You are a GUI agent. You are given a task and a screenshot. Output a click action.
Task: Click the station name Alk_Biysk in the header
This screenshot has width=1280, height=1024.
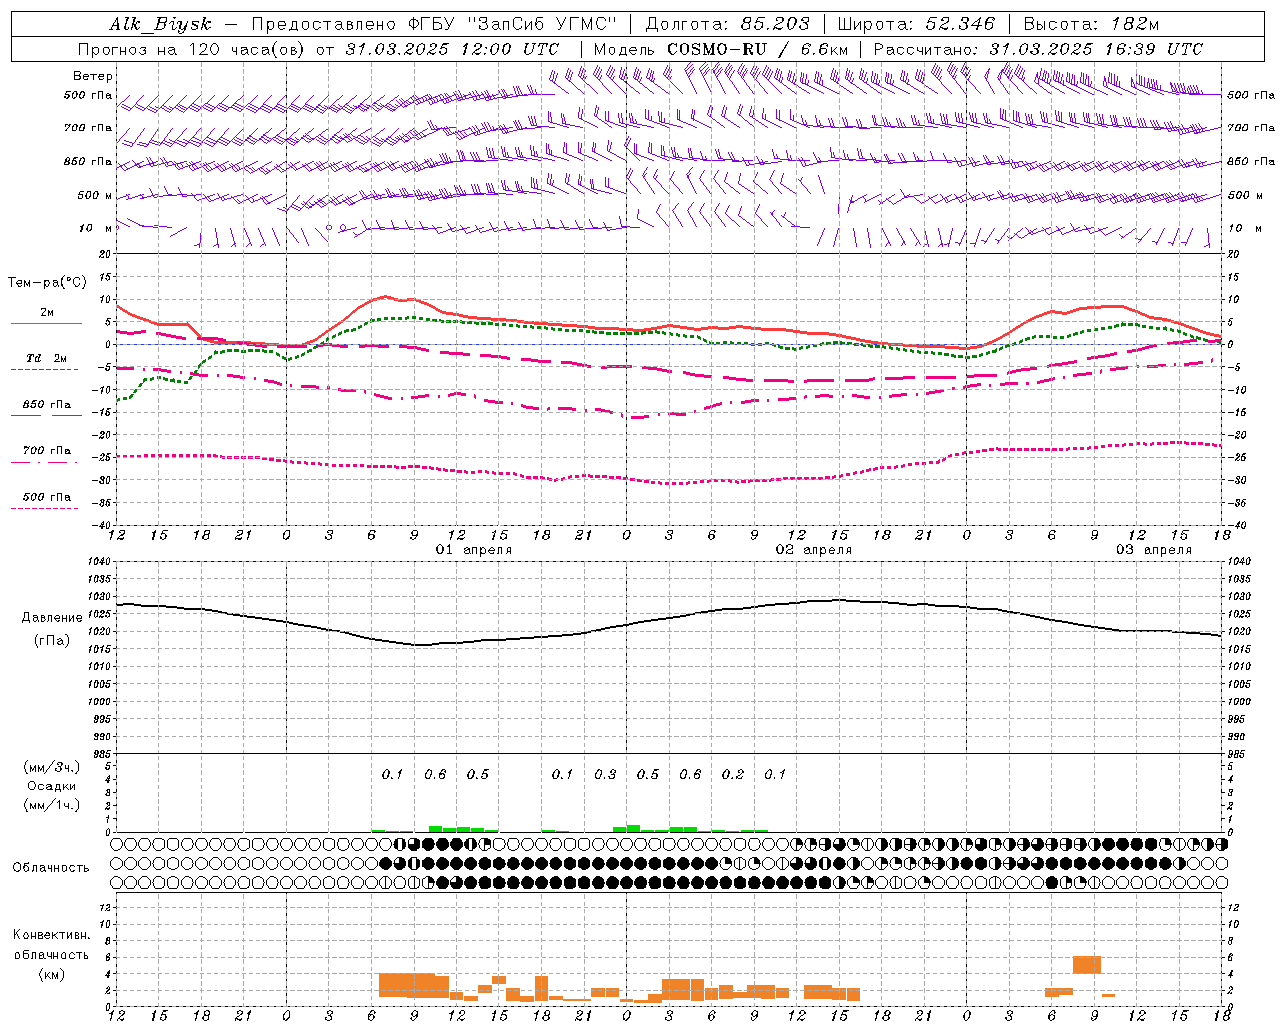(161, 24)
